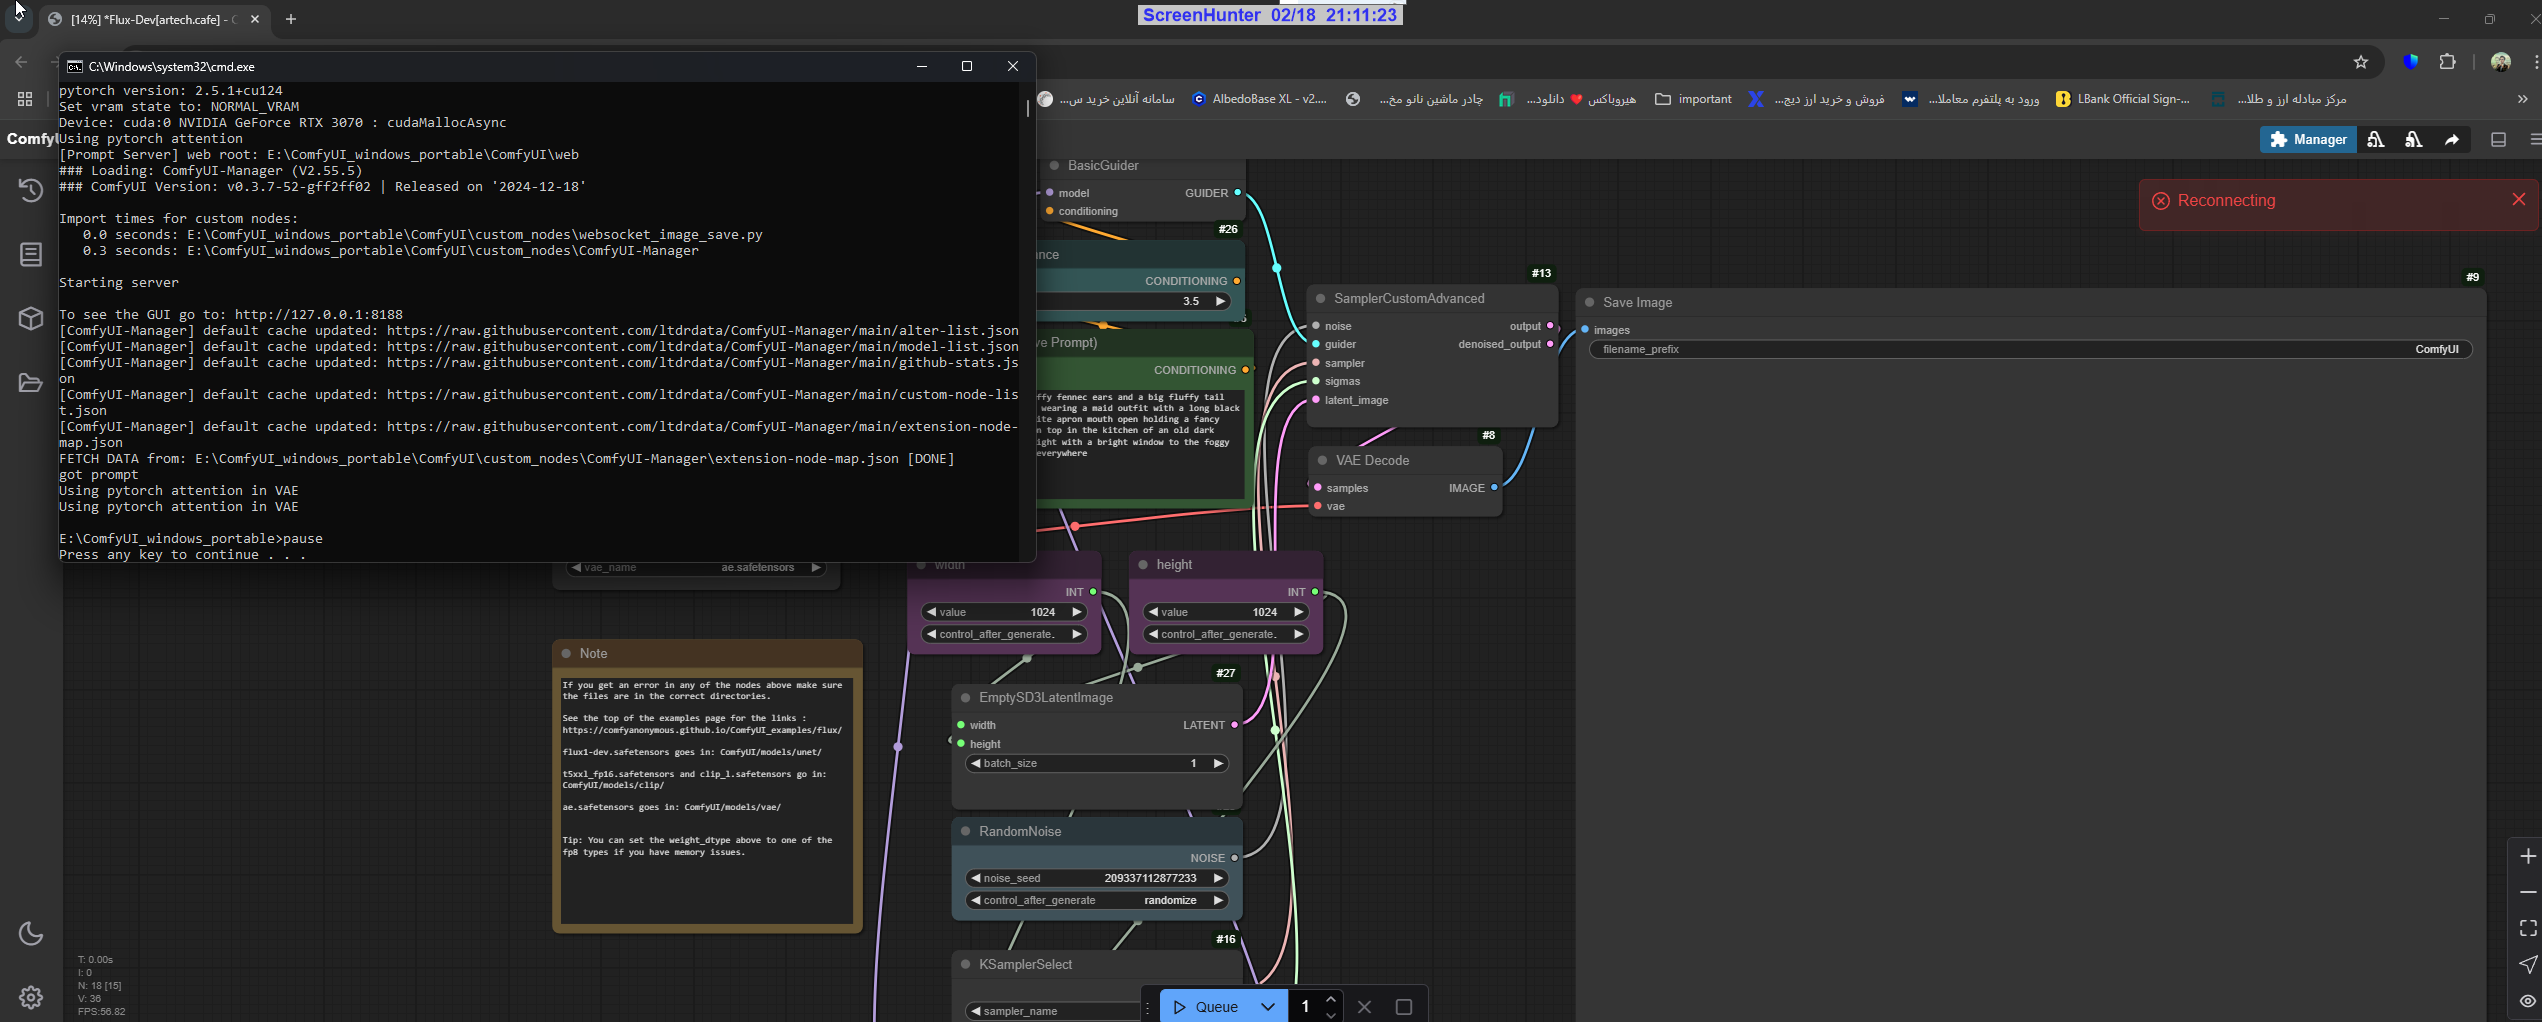Click the share workflow arrow icon

pos(2452,140)
